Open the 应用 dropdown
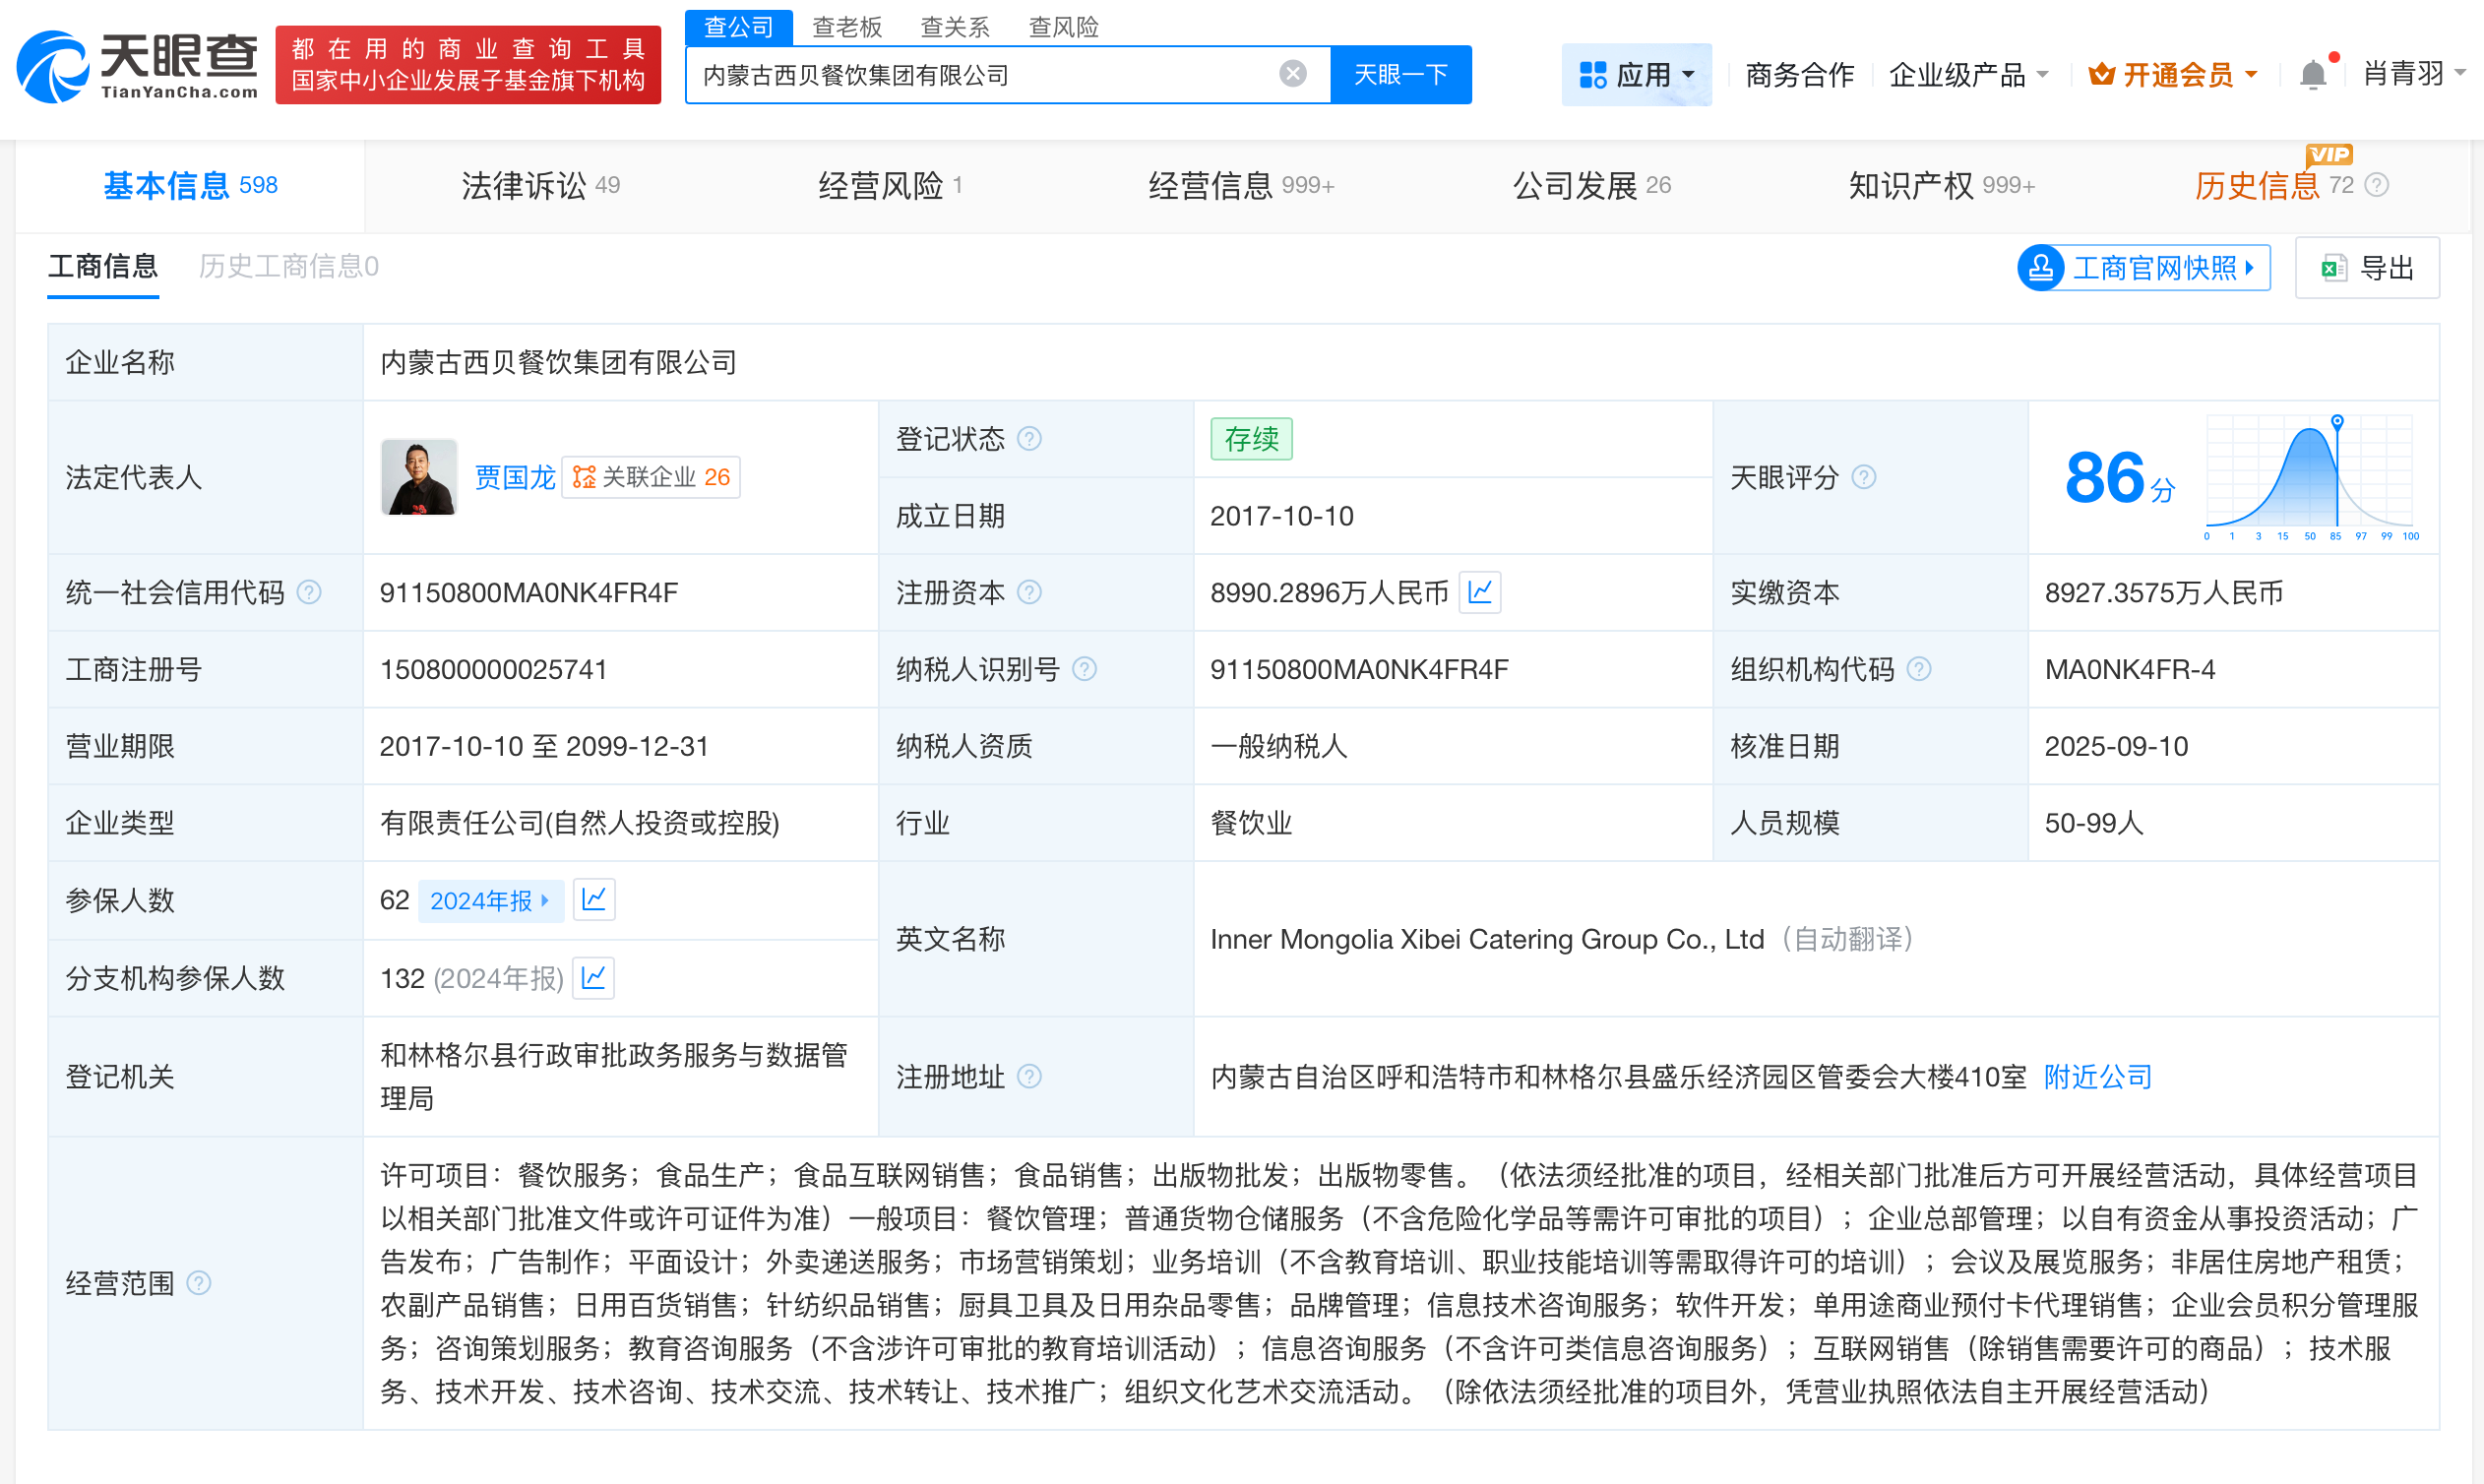Viewport: 2484px width, 1484px height. (x=1637, y=74)
